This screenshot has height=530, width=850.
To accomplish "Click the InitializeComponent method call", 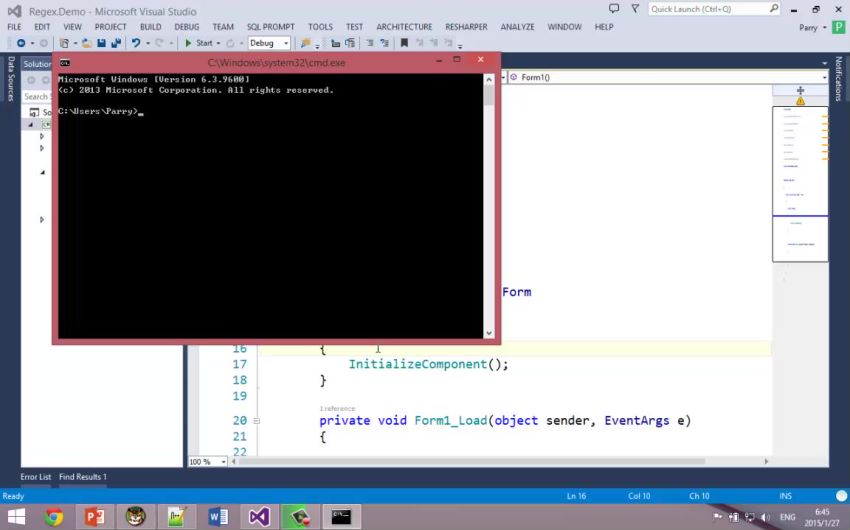I will click(417, 364).
